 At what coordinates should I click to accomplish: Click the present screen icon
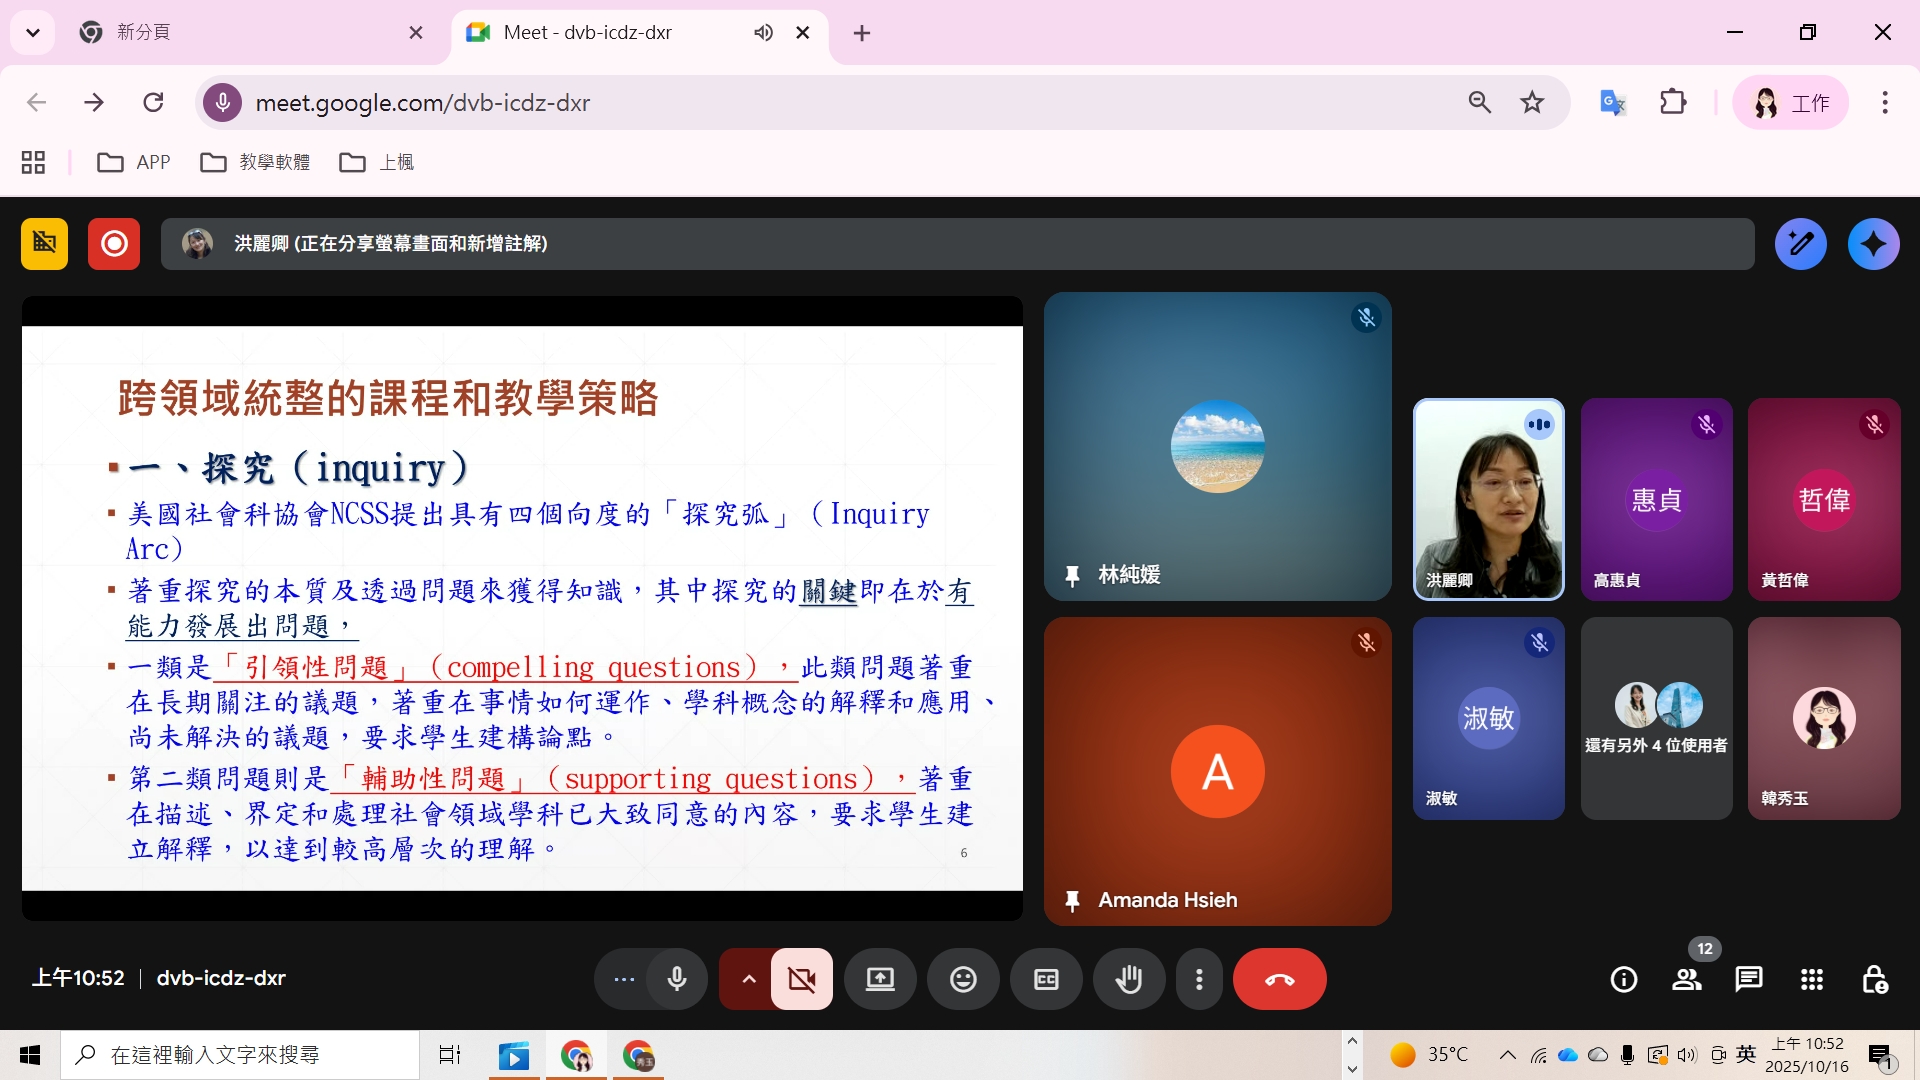click(x=880, y=979)
